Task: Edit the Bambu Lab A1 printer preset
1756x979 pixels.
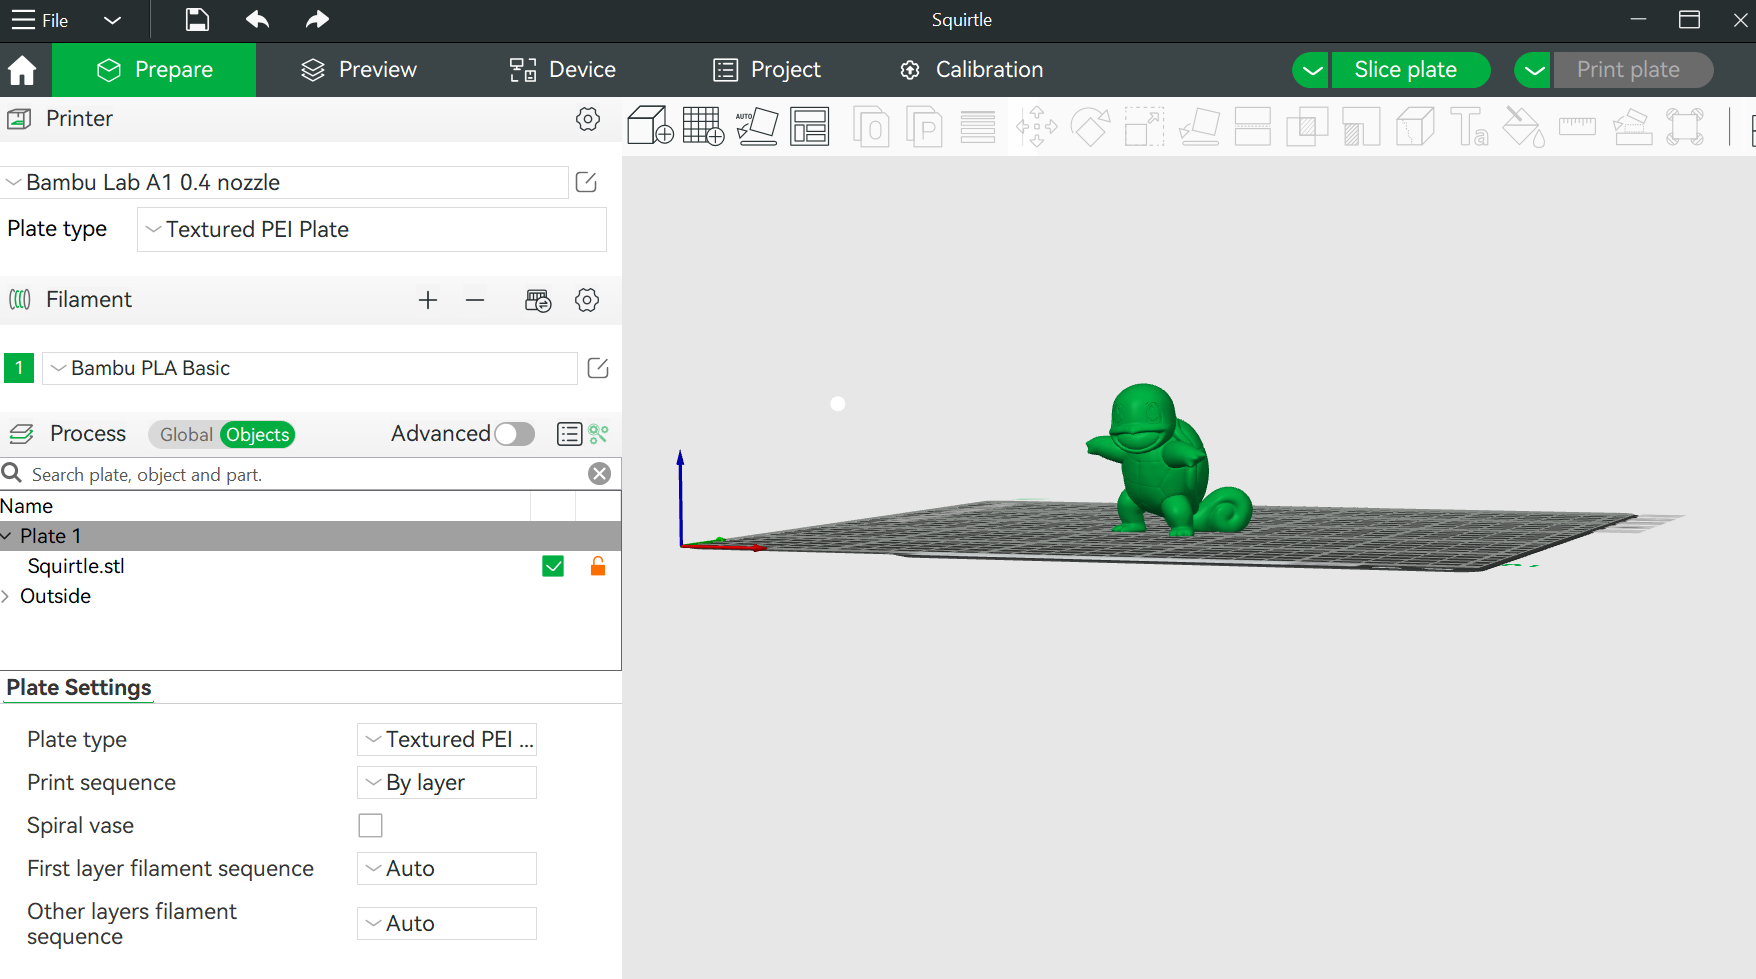Action: click(587, 182)
